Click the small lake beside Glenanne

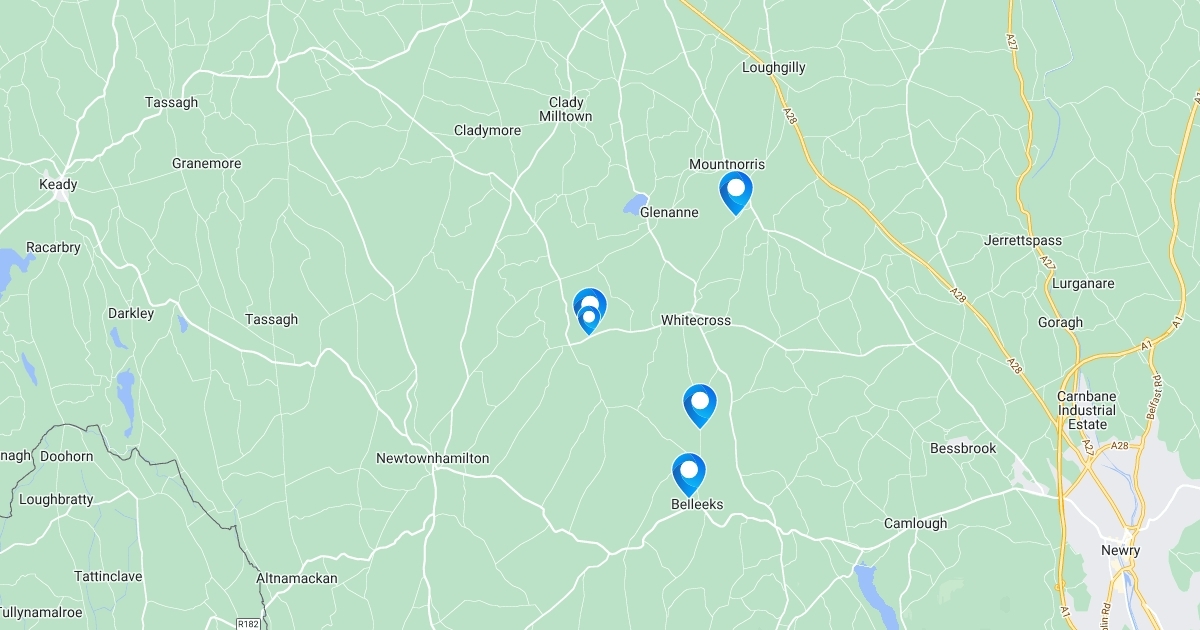pyautogui.click(x=635, y=204)
